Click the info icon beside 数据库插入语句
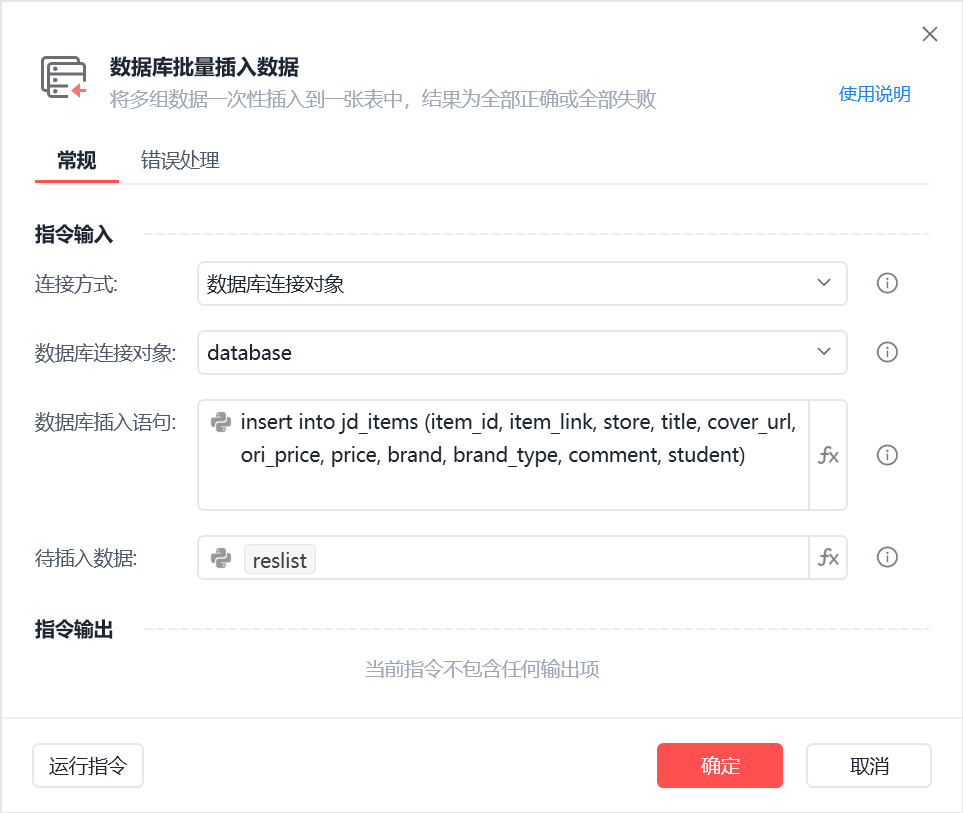The image size is (963, 813). point(887,455)
